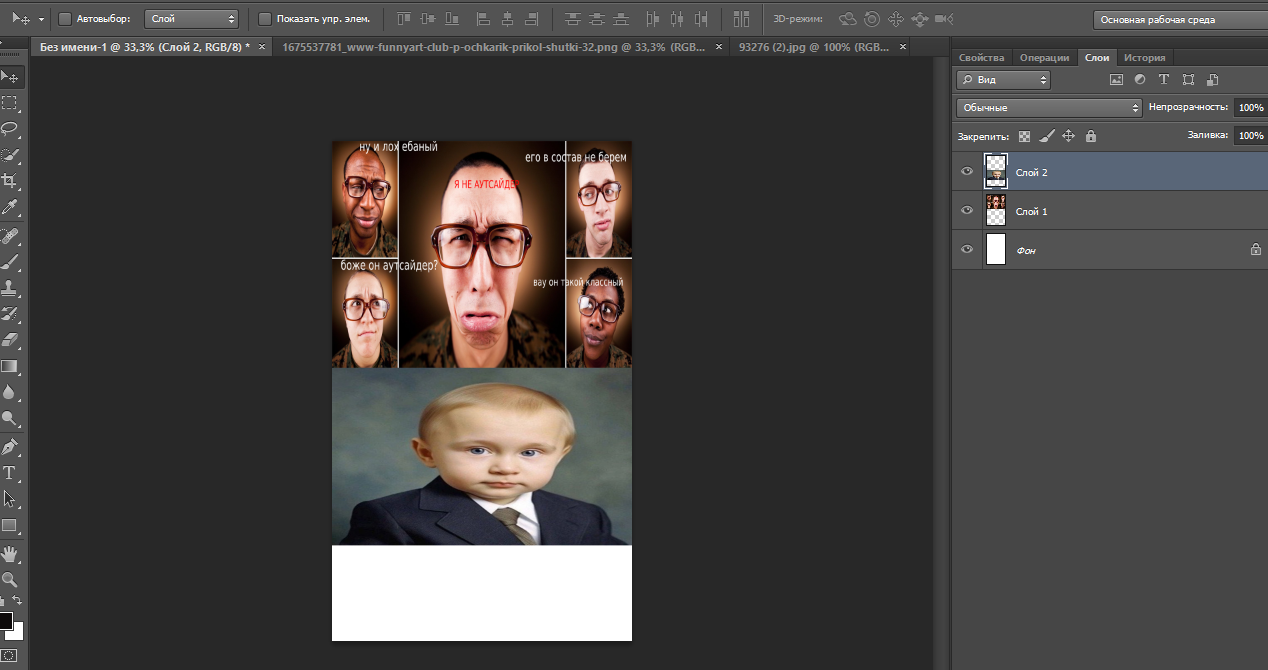The width and height of the screenshot is (1268, 670).
Task: Click the lock position icon in the Layers panel
Action: (1068, 136)
